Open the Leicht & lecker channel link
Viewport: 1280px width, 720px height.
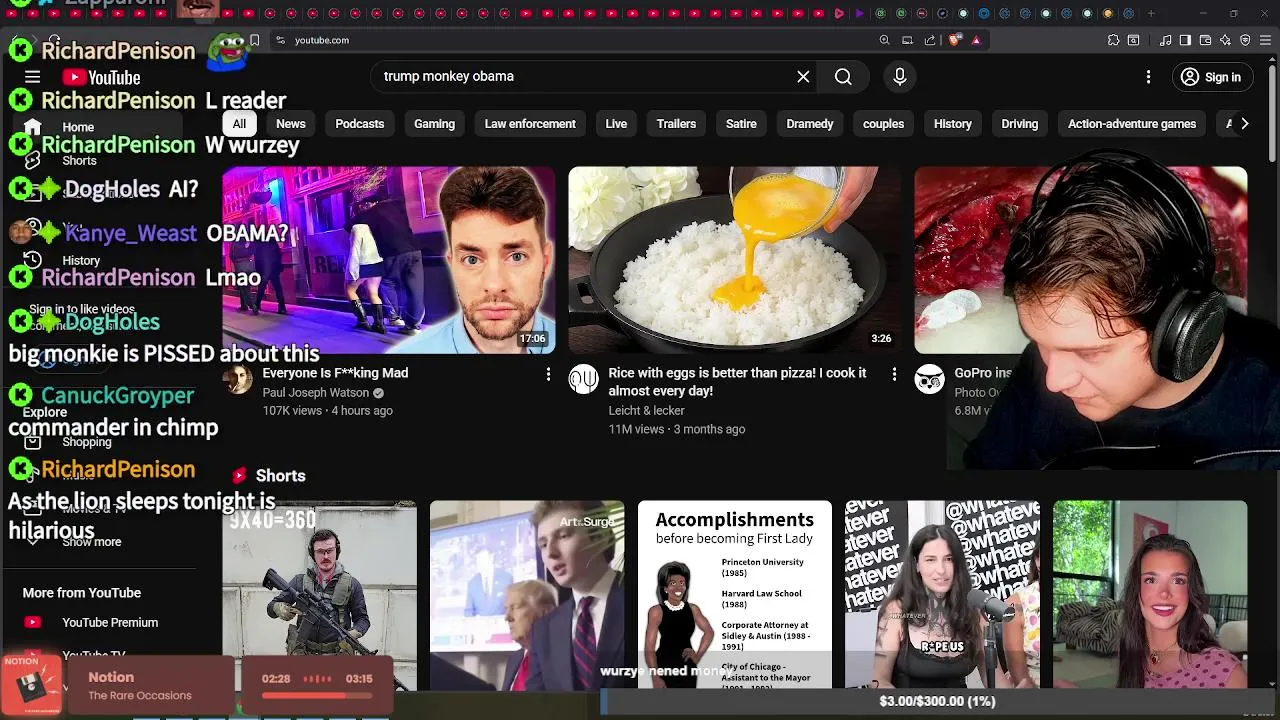(646, 411)
